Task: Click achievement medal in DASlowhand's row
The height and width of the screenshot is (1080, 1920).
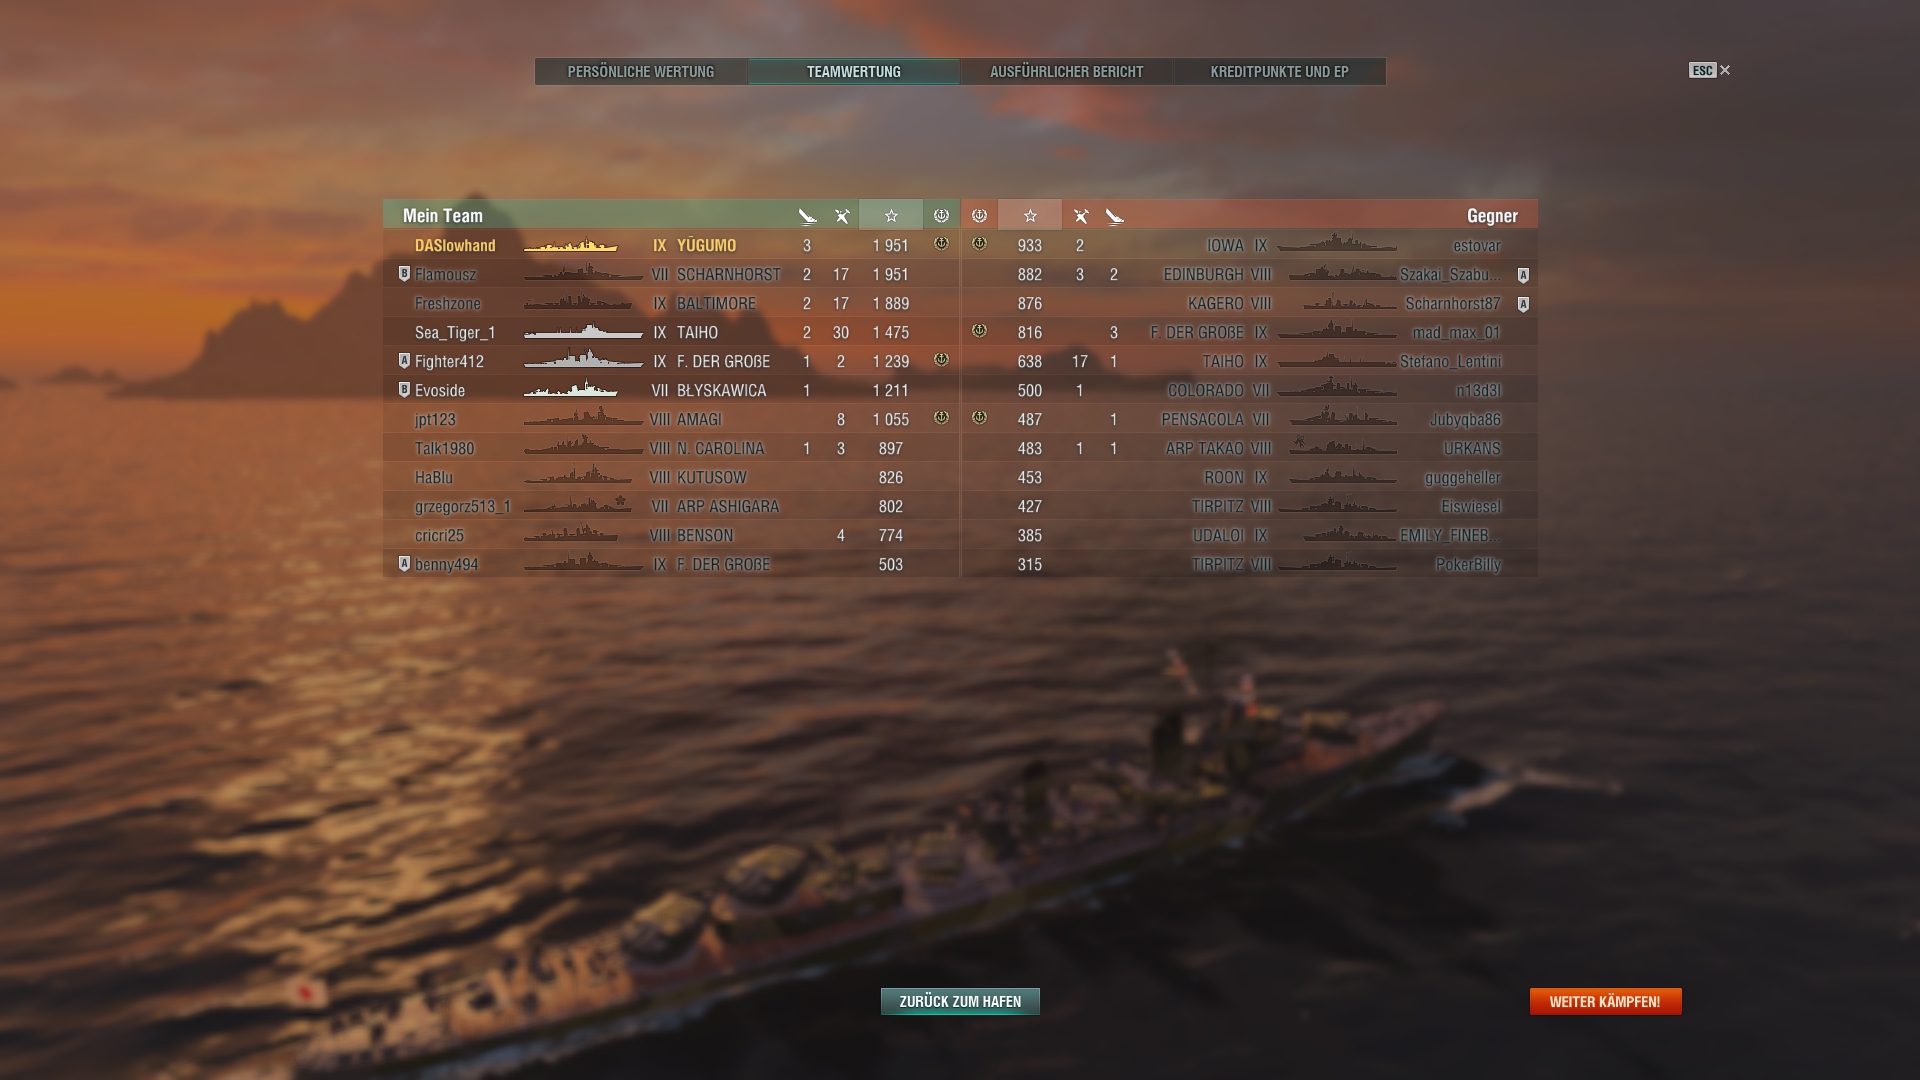Action: pyautogui.click(x=941, y=244)
